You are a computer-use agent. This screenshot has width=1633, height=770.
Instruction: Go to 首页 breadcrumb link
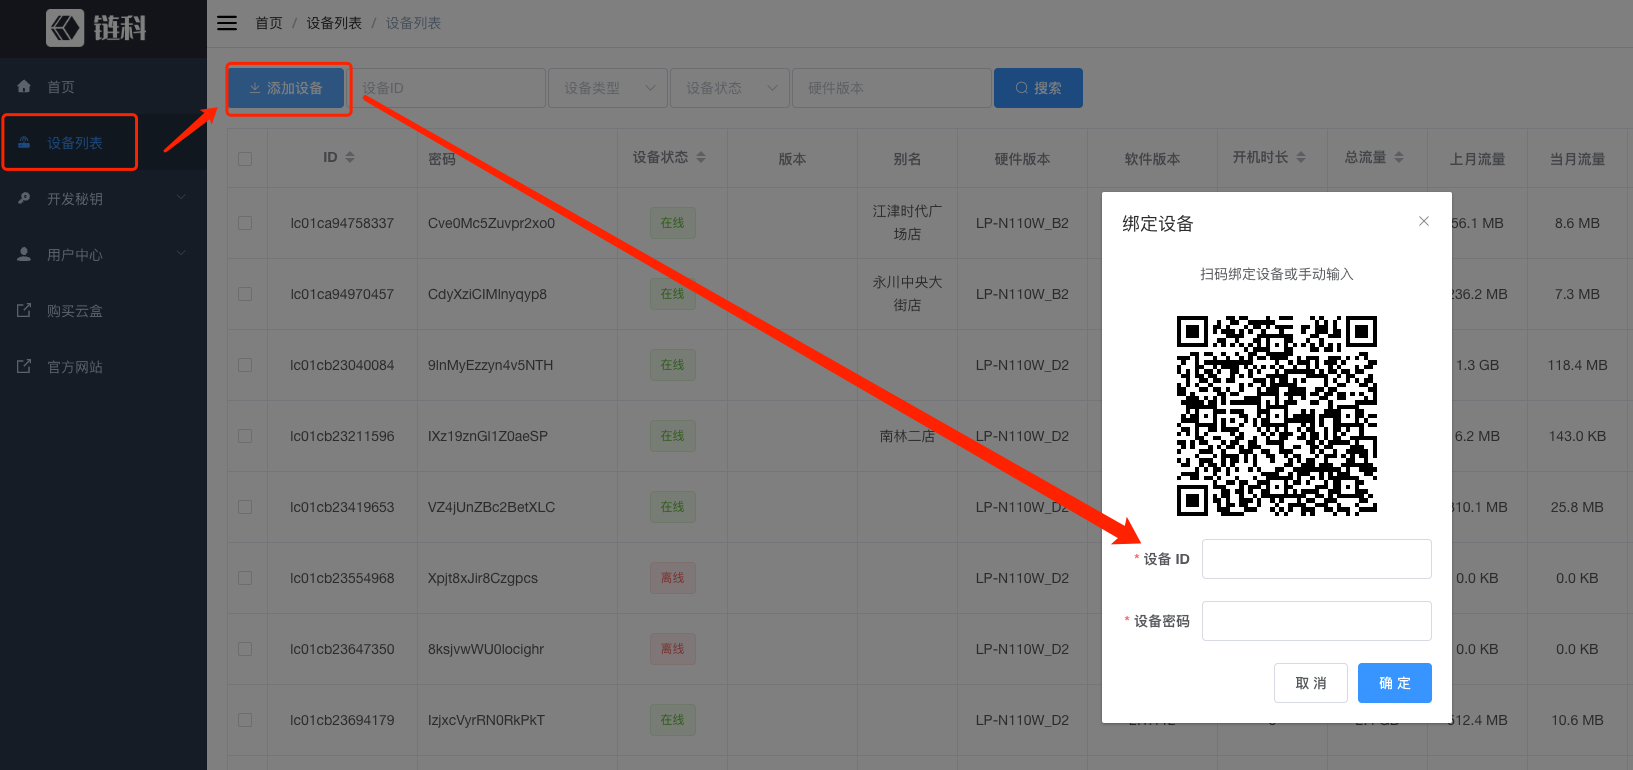[269, 23]
